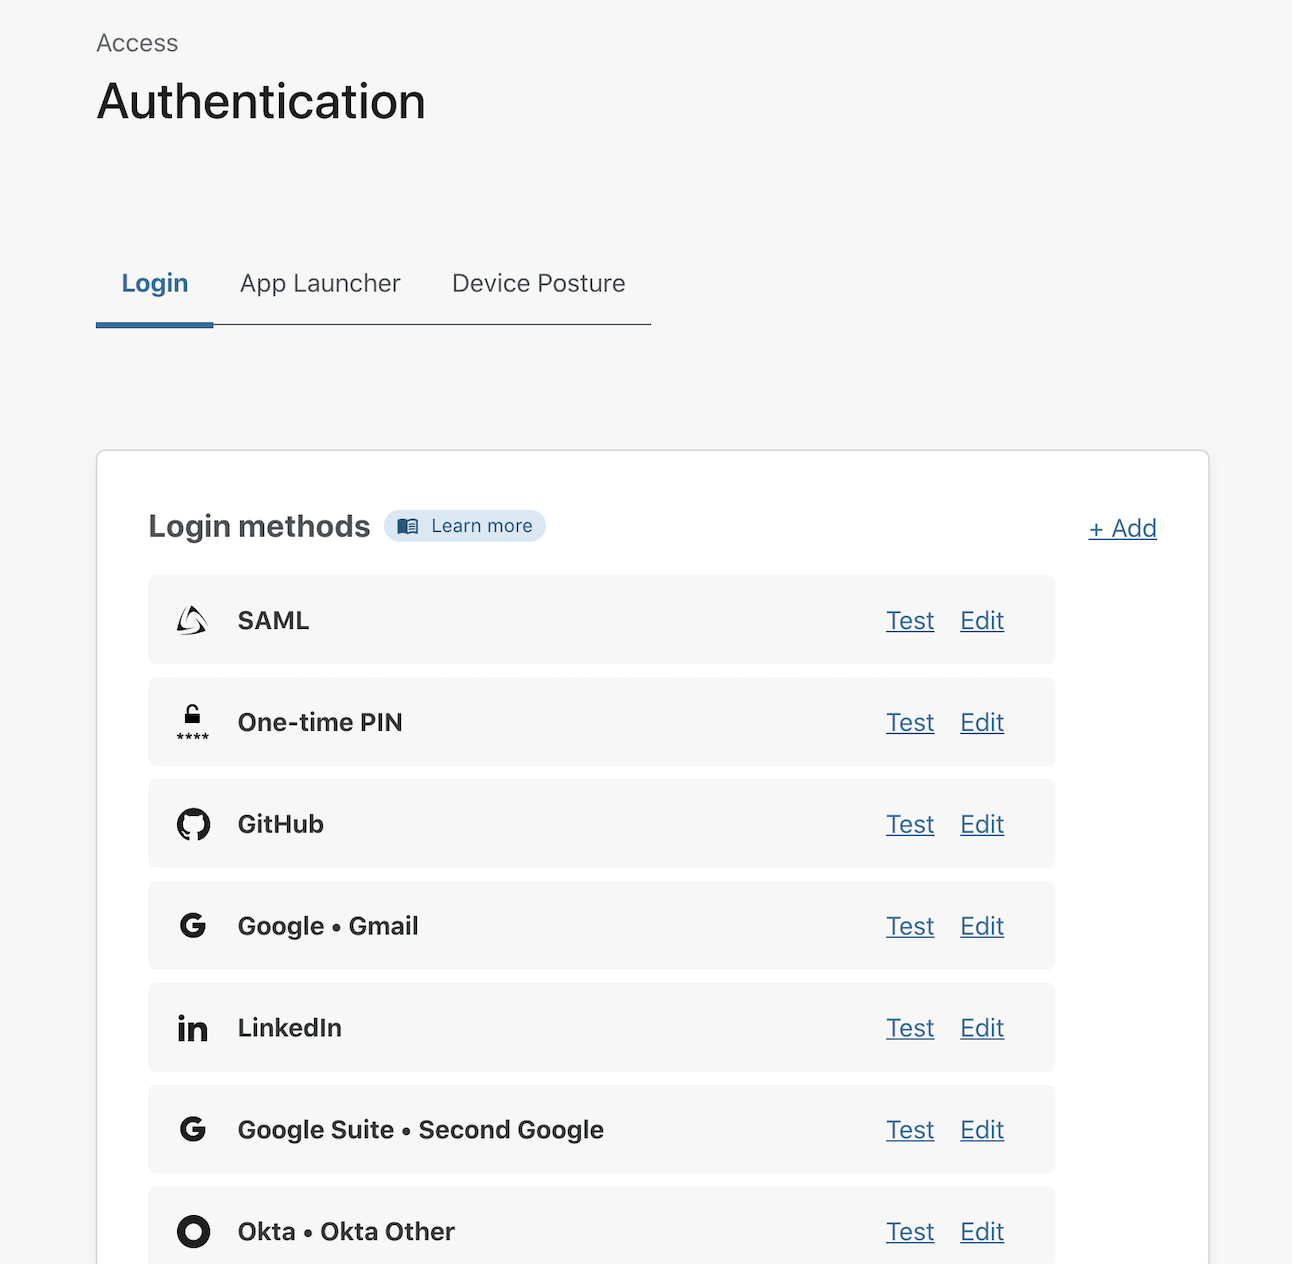Click the Access breadcrumb label
Image resolution: width=1292 pixels, height=1264 pixels.
click(137, 43)
